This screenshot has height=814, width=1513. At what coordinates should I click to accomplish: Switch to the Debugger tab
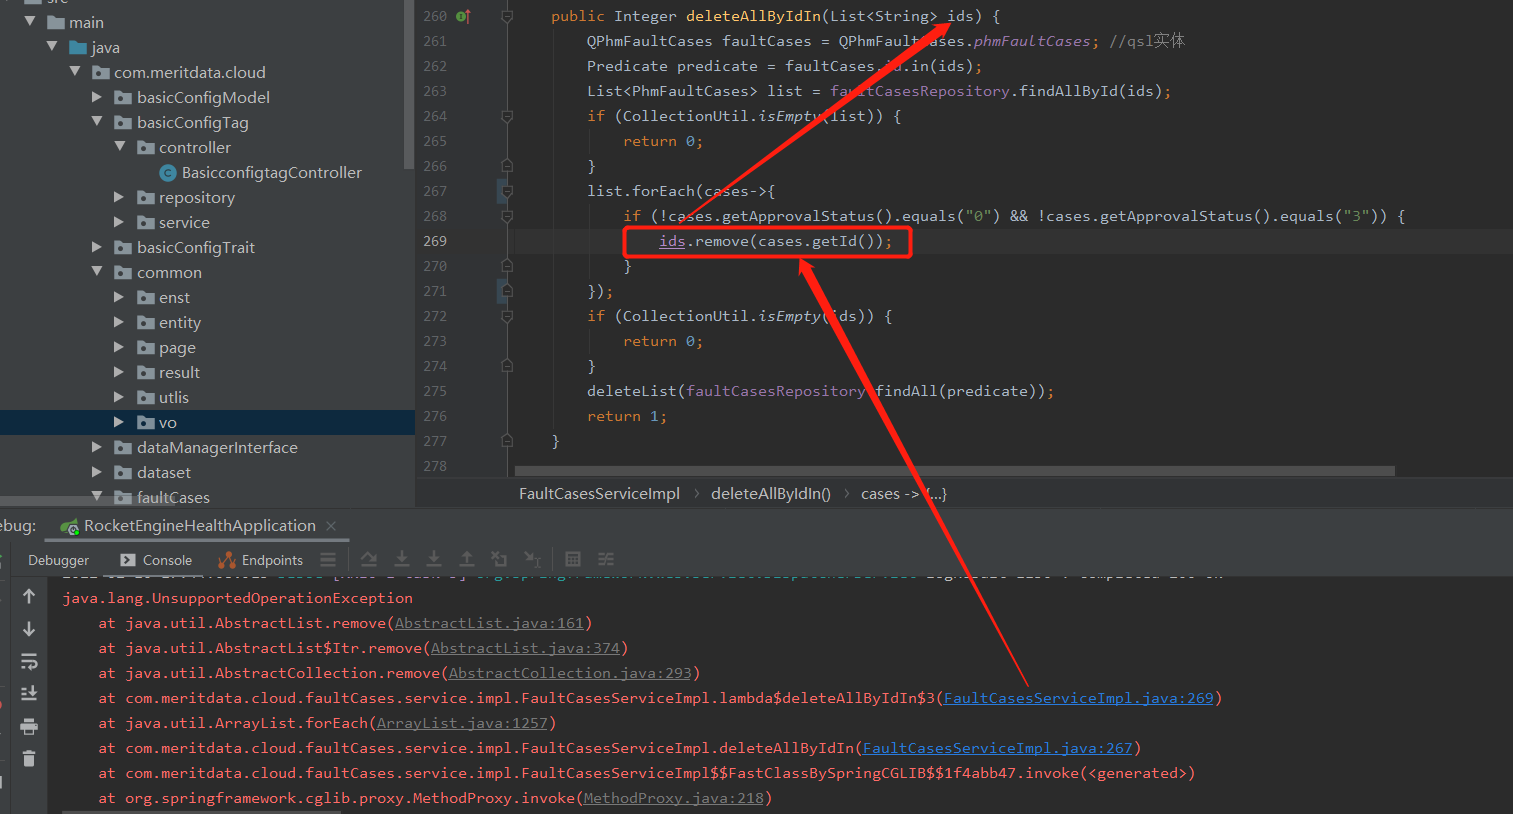(58, 560)
